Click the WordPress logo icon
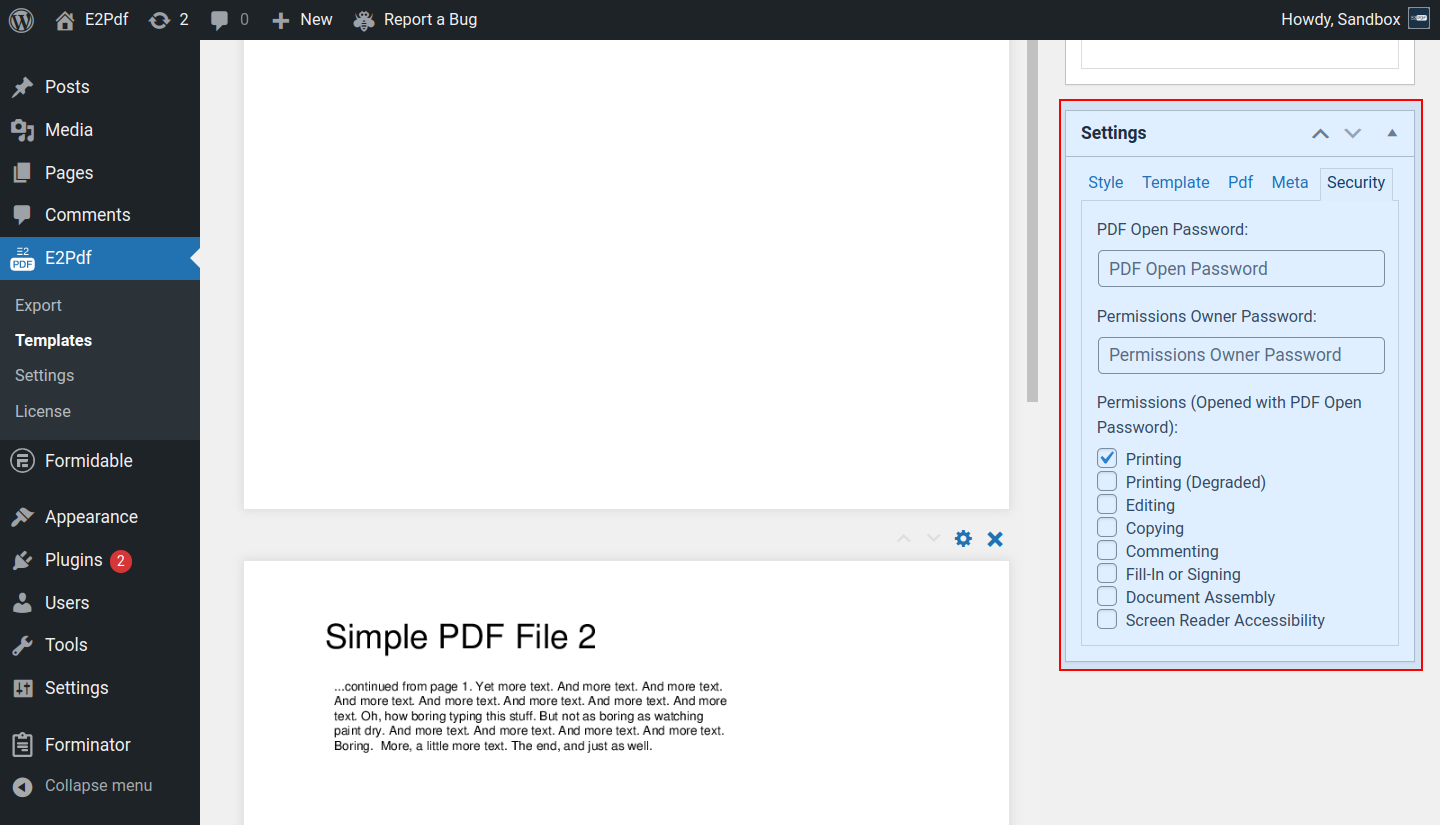The width and height of the screenshot is (1440, 825). coord(21,19)
